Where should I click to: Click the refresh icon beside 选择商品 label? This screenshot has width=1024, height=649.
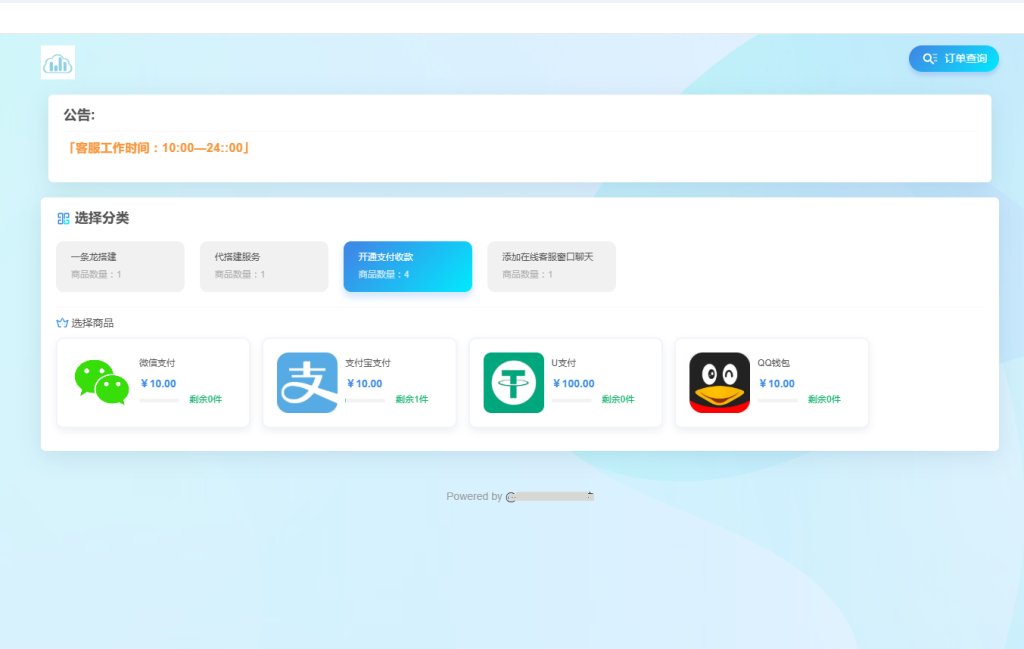(60, 322)
